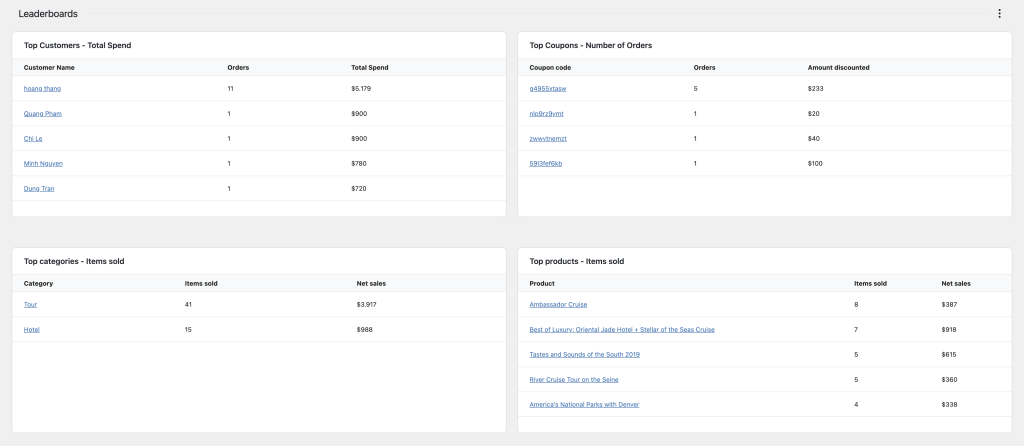1024x446 pixels.
Task: Open the Leaderboards three-dot options menu
Action: (999, 14)
